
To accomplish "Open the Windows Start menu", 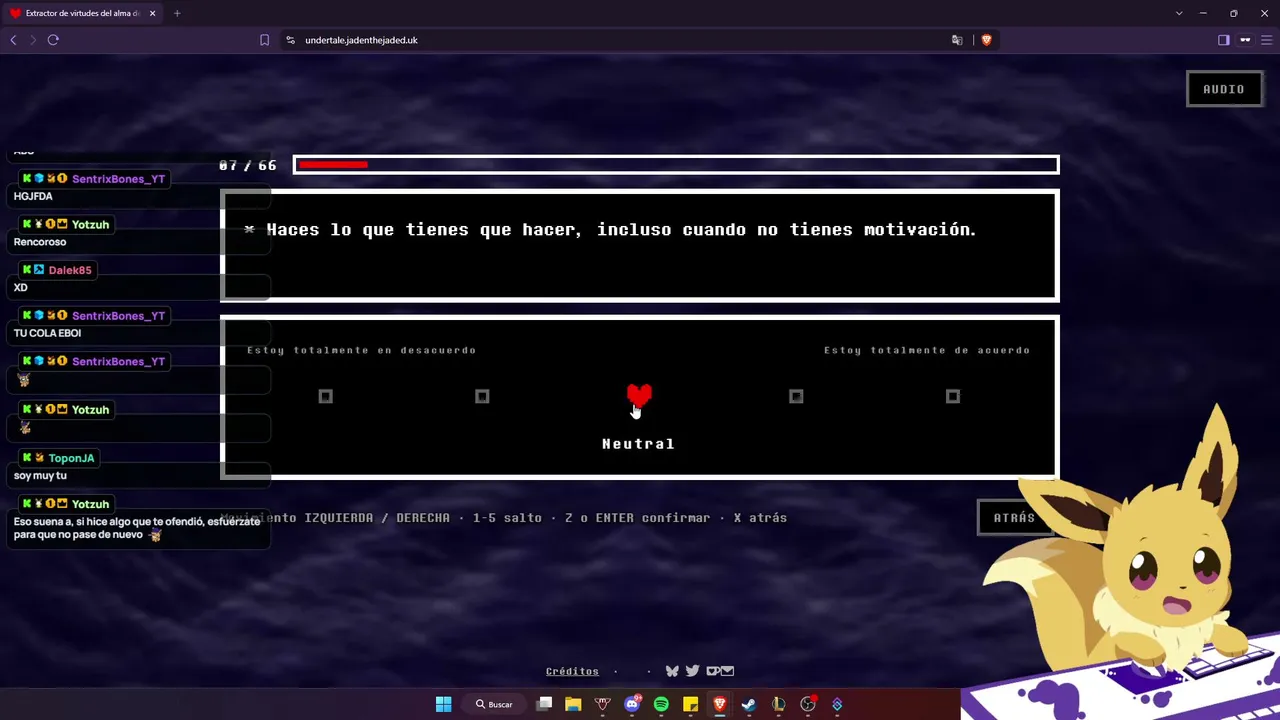I will click(x=443, y=704).
